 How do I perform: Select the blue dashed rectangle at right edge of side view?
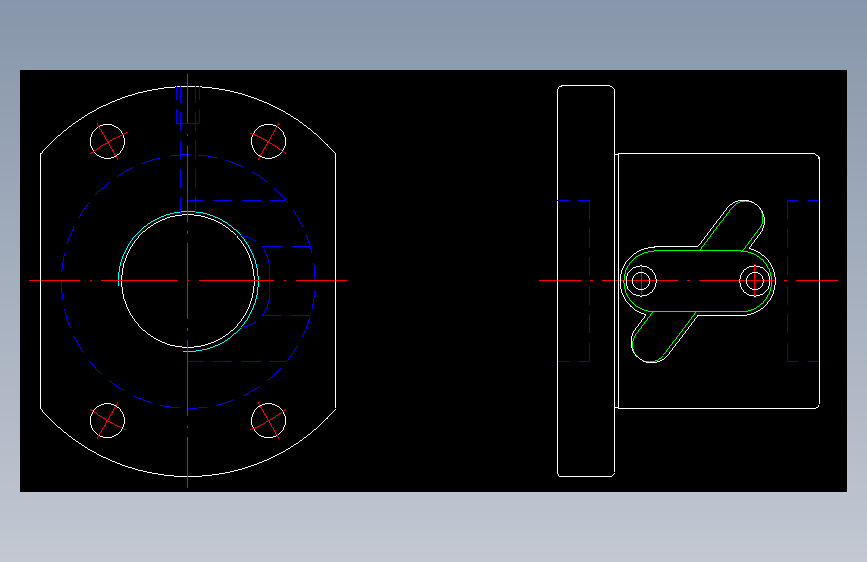pos(803,281)
